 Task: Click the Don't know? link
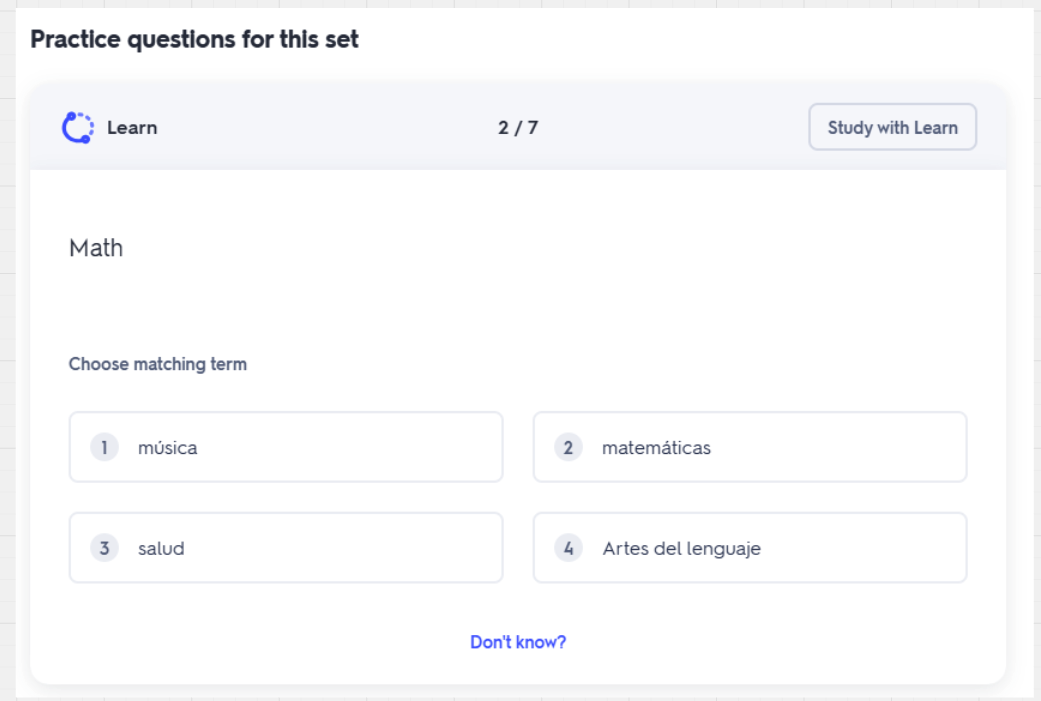tap(518, 642)
